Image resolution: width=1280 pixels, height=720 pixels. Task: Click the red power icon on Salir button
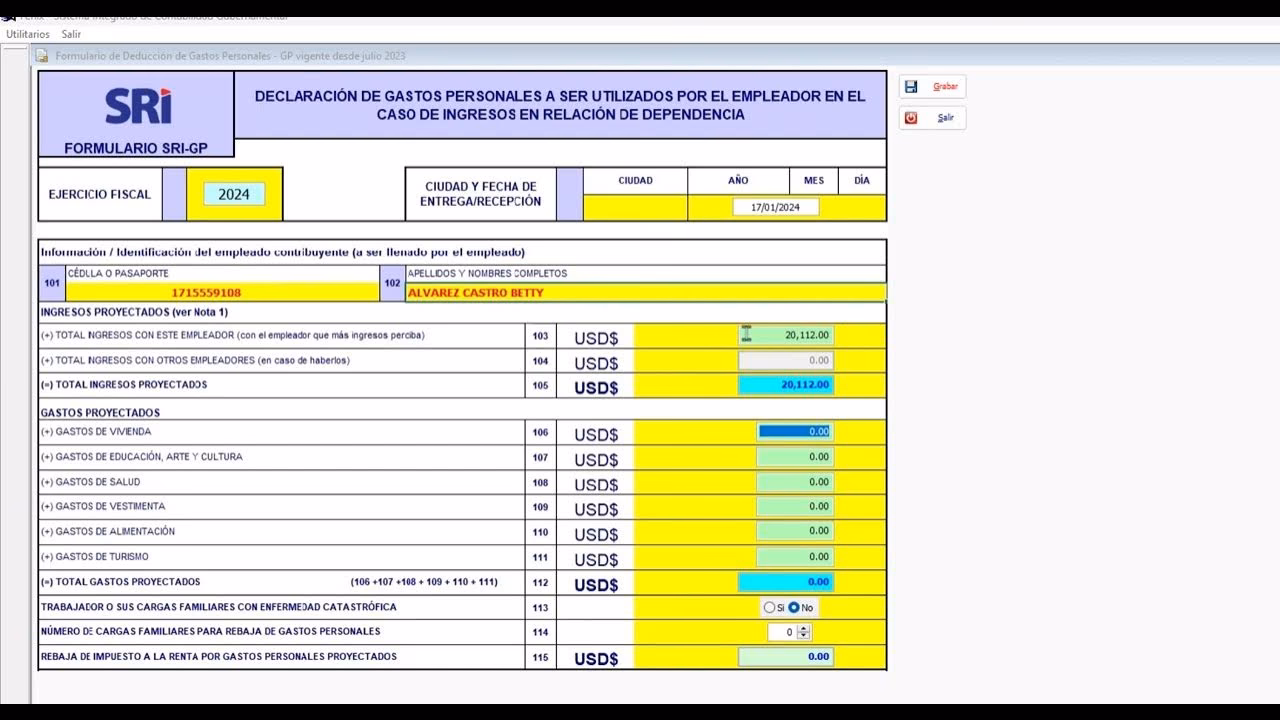click(x=911, y=117)
